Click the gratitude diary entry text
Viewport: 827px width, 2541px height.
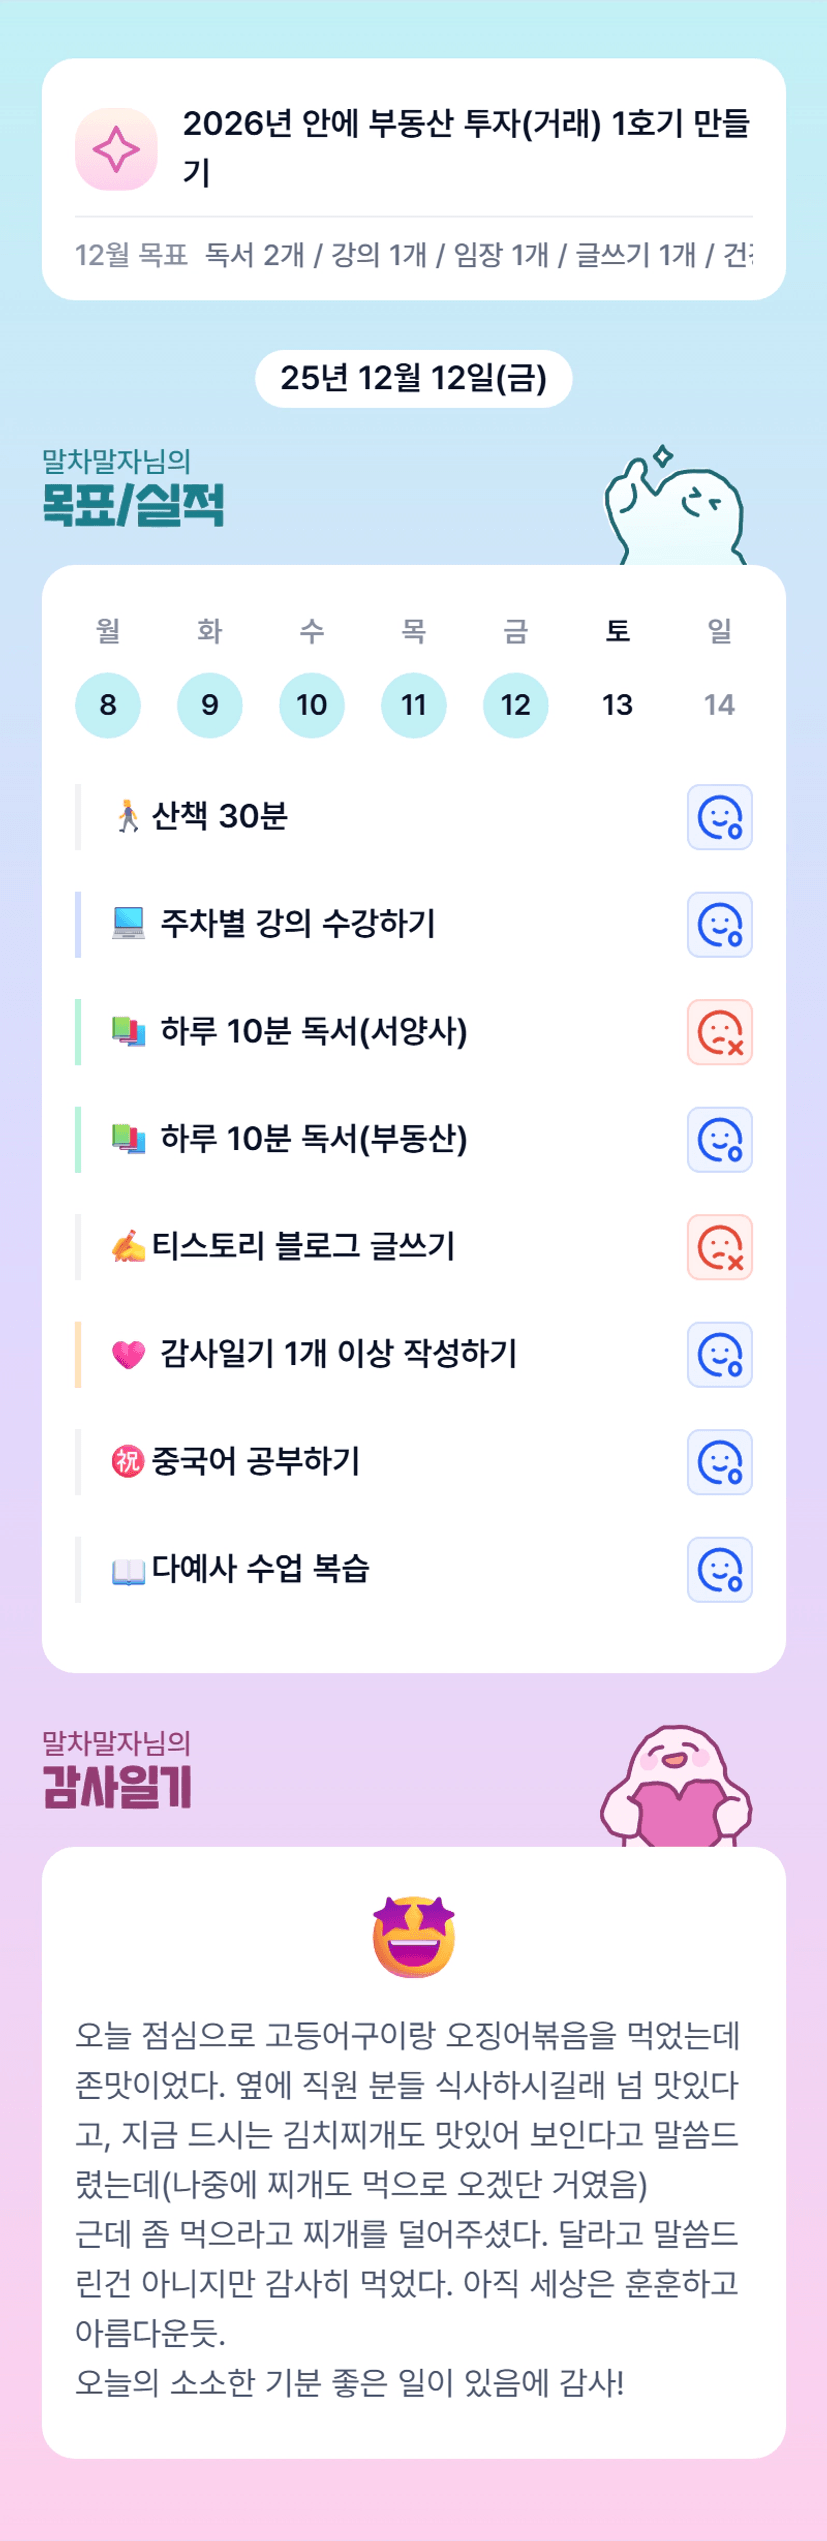coord(408,2208)
